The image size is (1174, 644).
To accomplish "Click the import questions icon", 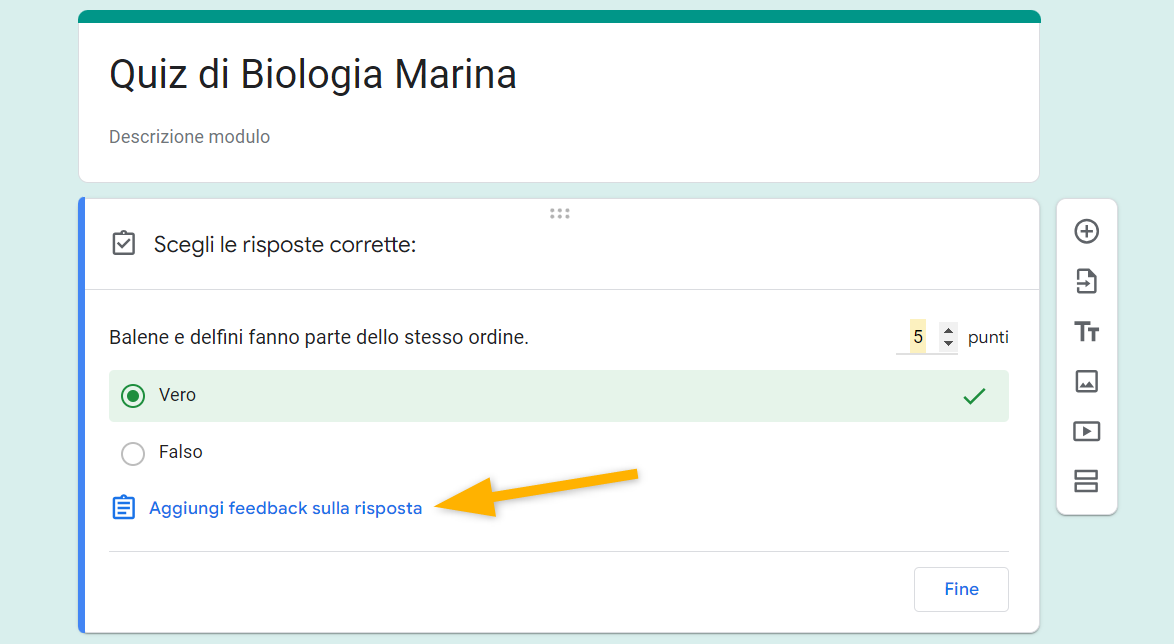I will click(x=1086, y=282).
